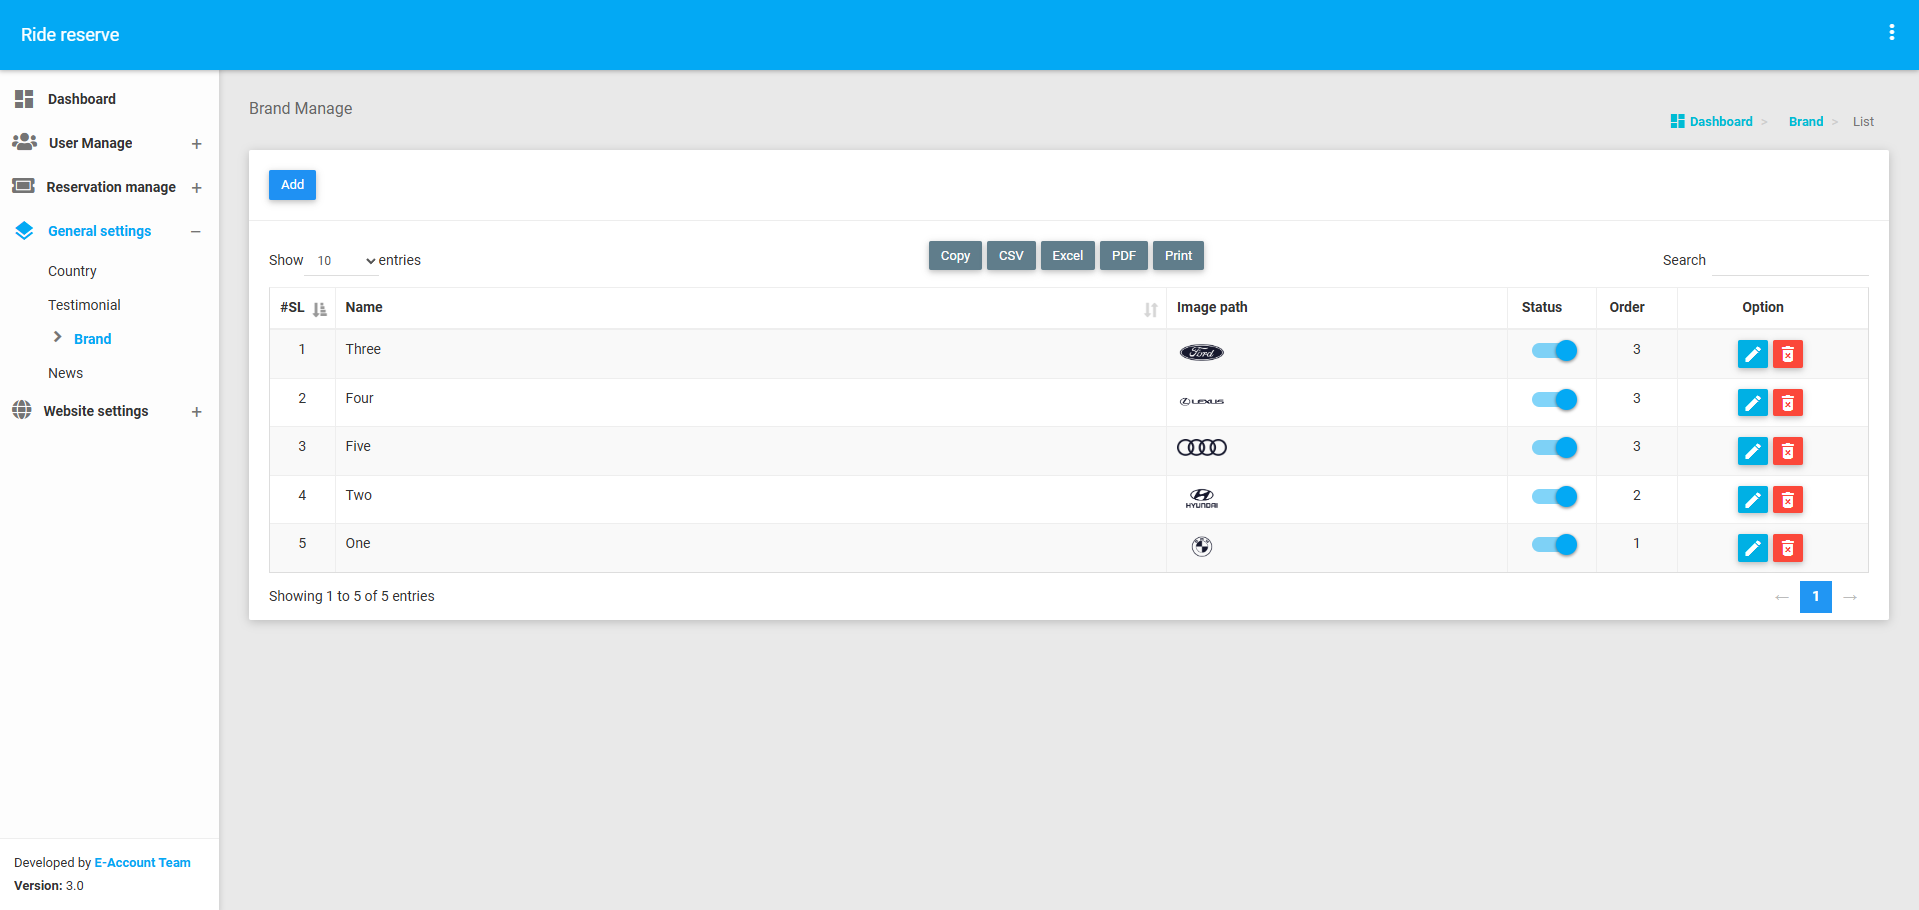
Task: Edit the brand named Five
Action: tap(1752, 452)
